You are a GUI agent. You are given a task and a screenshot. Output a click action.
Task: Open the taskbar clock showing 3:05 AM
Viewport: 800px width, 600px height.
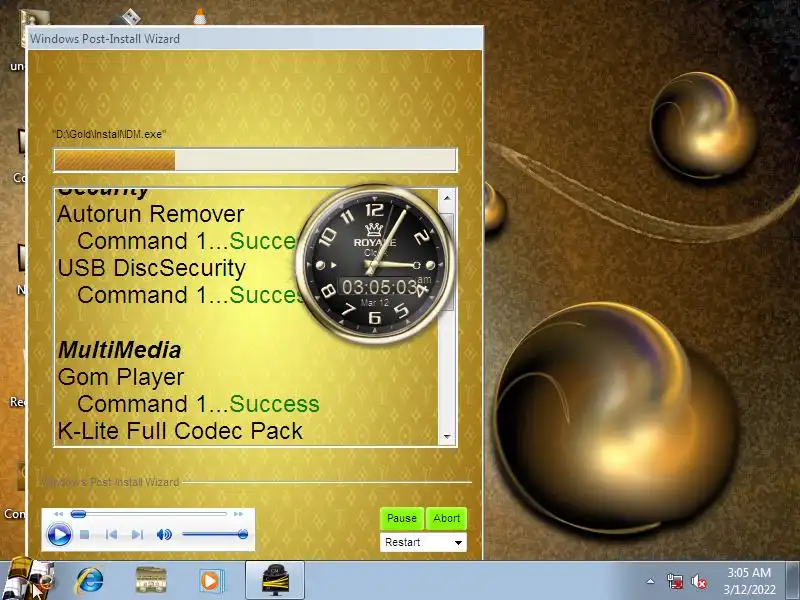(749, 581)
